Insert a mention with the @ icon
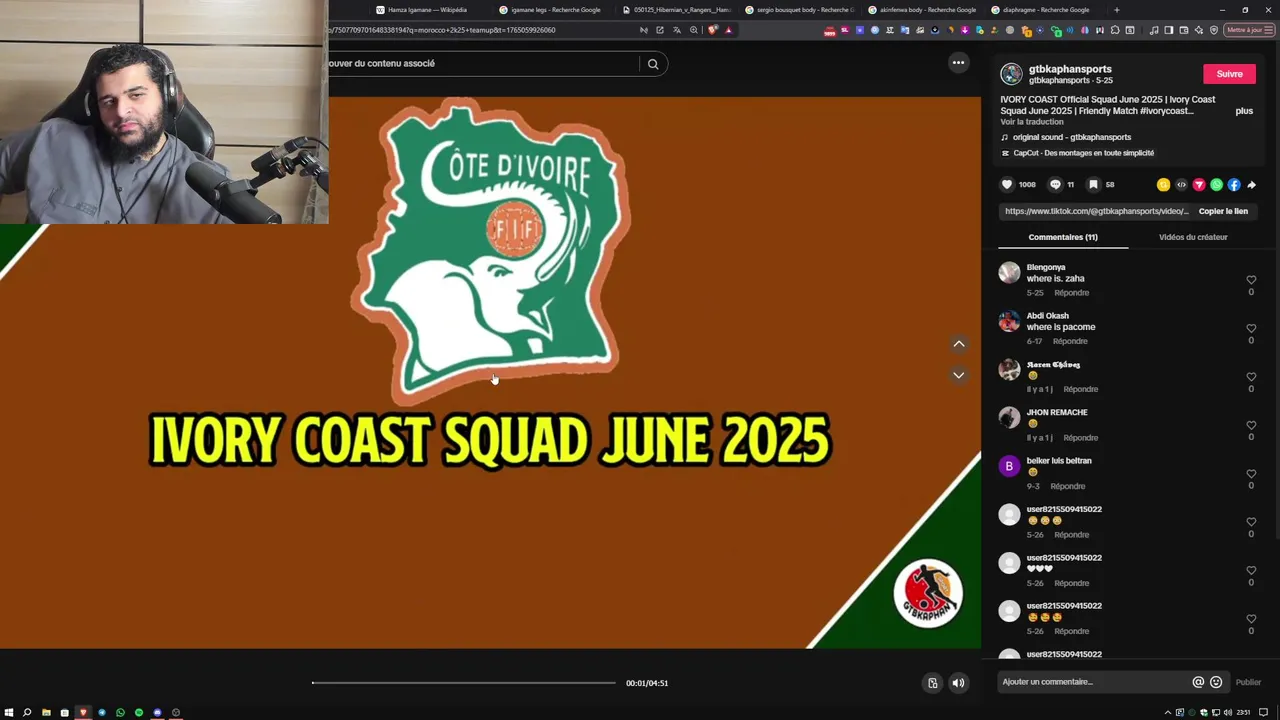Screen dimensions: 1280x720 coord(1198,682)
